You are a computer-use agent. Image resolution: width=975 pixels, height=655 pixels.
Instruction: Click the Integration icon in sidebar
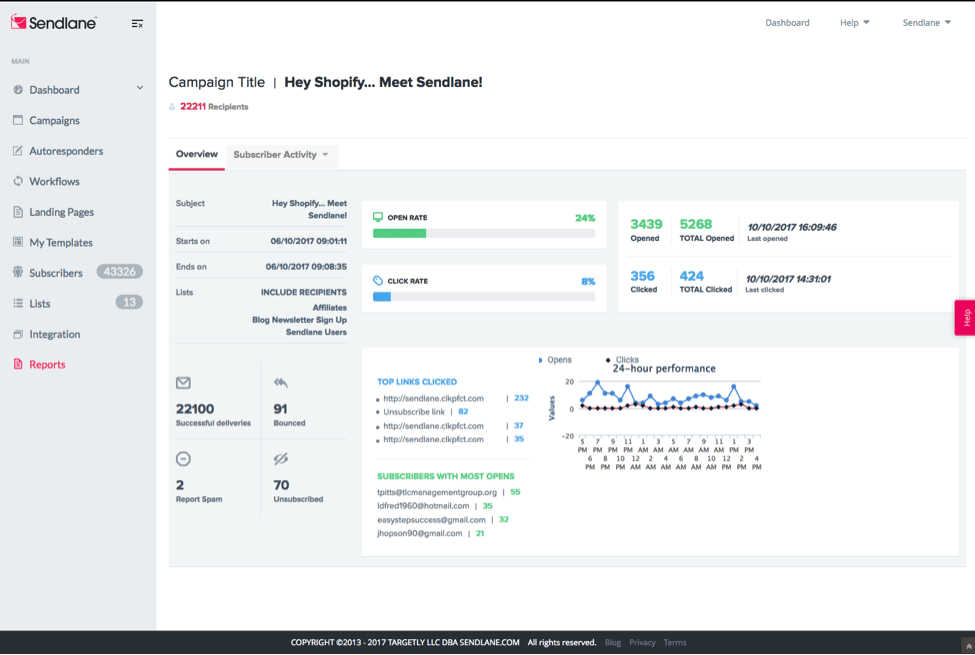(x=18, y=334)
